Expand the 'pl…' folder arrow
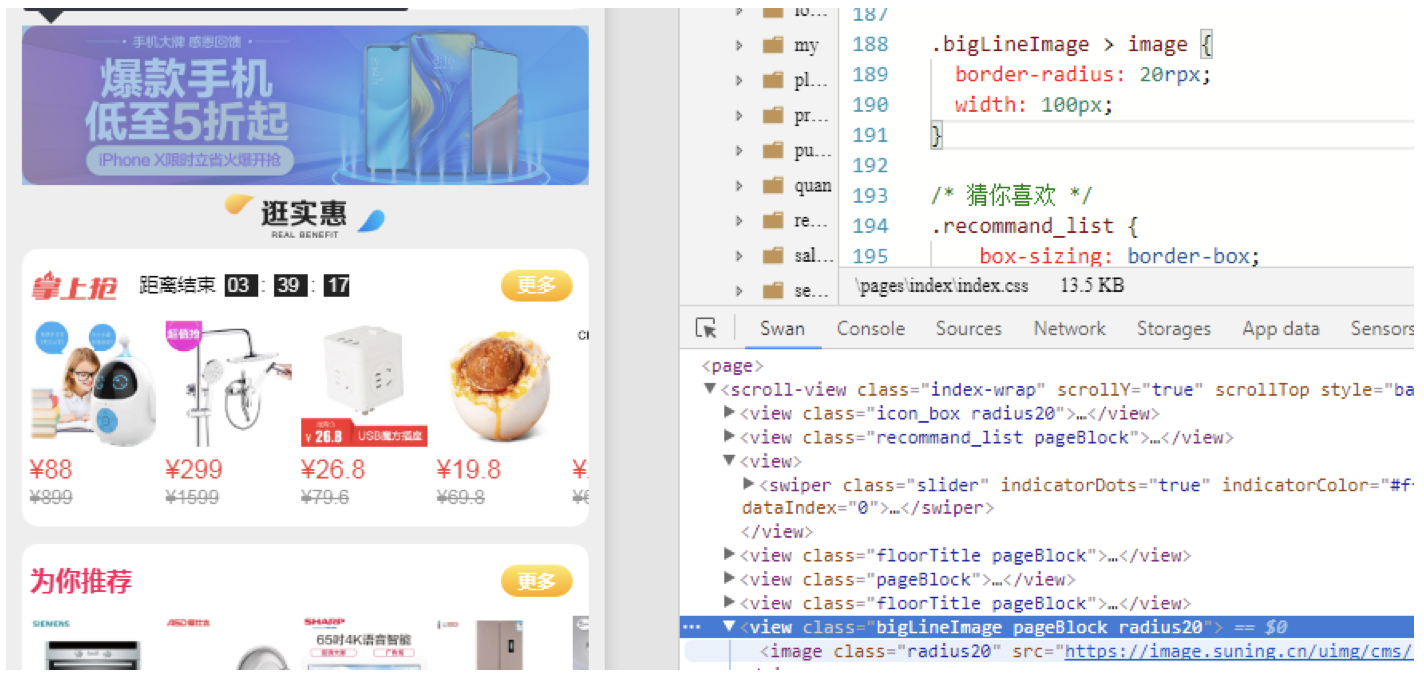Screen dimensions: 1424x684 click(x=739, y=80)
